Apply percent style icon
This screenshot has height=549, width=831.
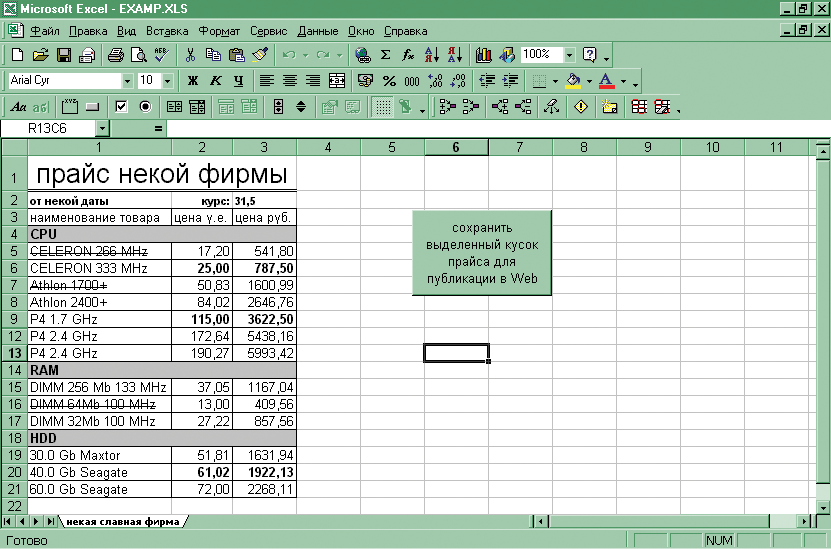389,81
